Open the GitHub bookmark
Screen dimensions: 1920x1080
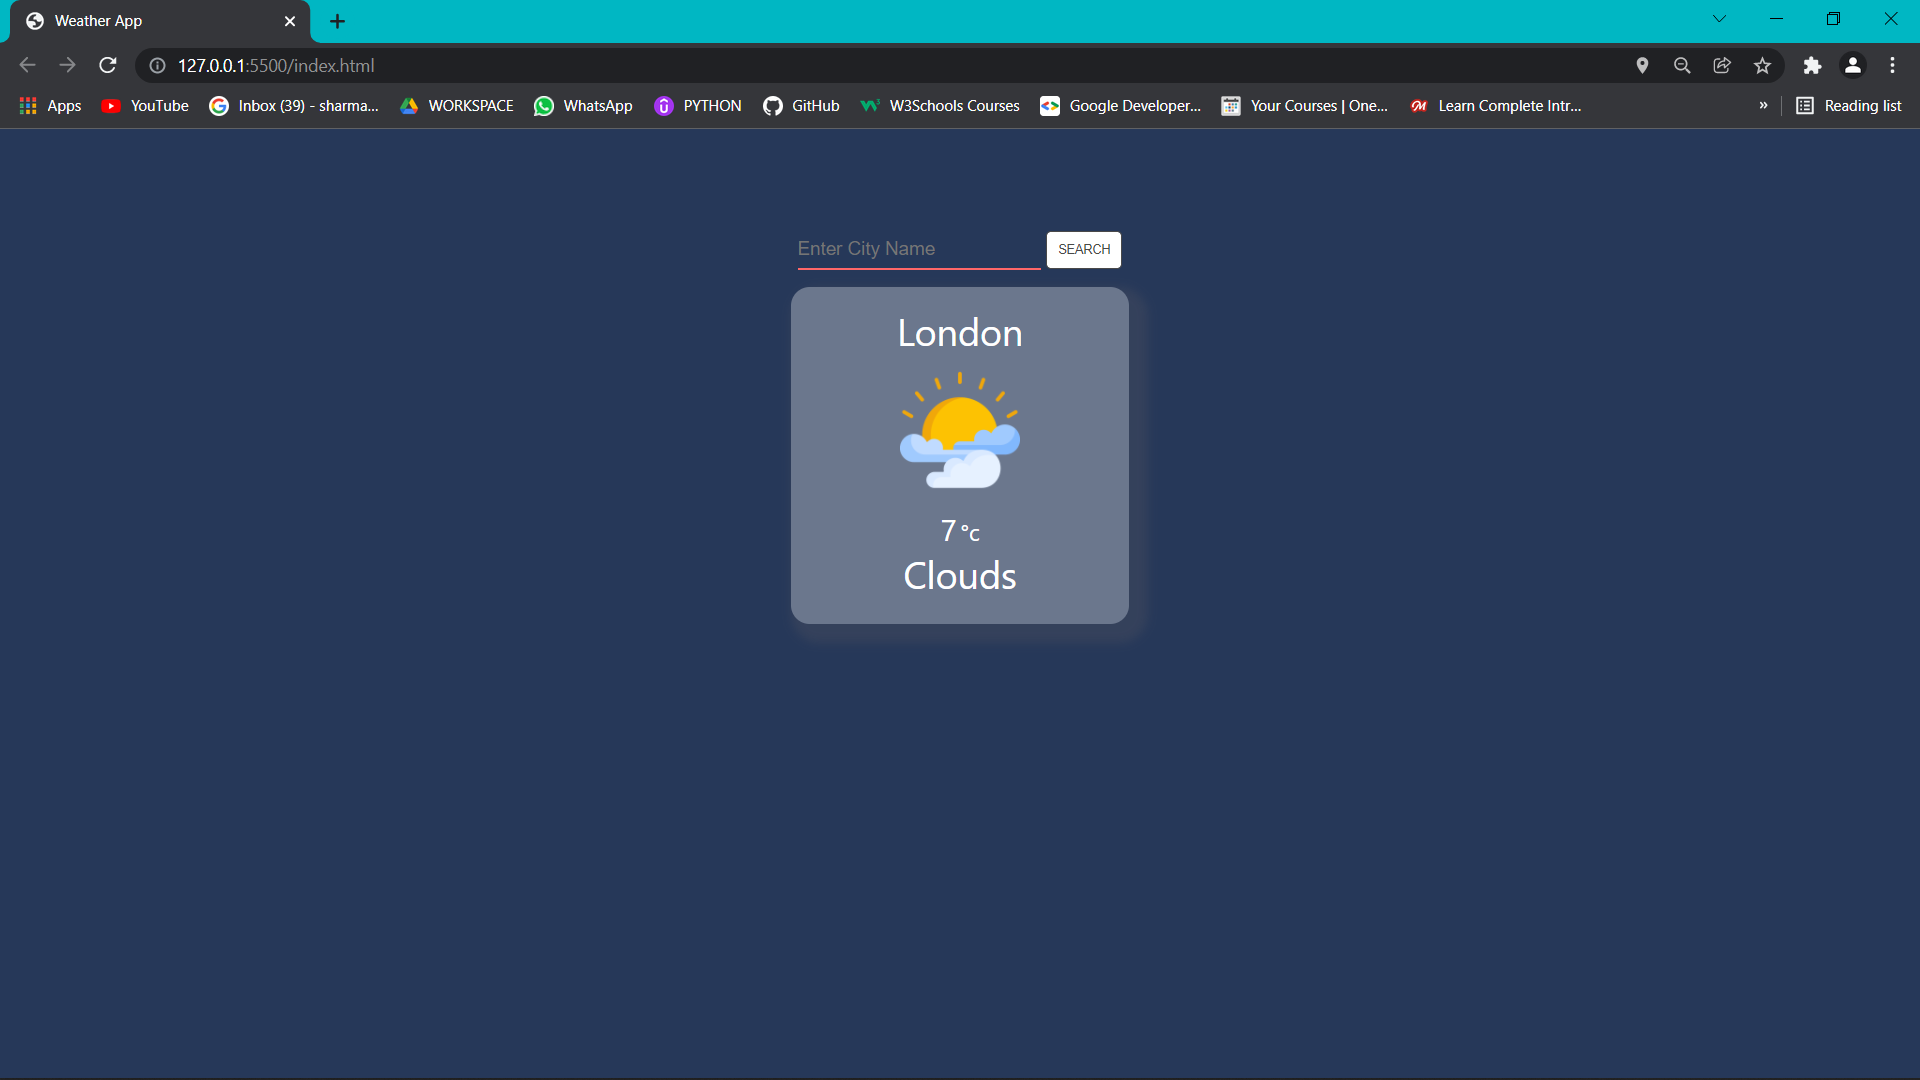[x=801, y=105]
